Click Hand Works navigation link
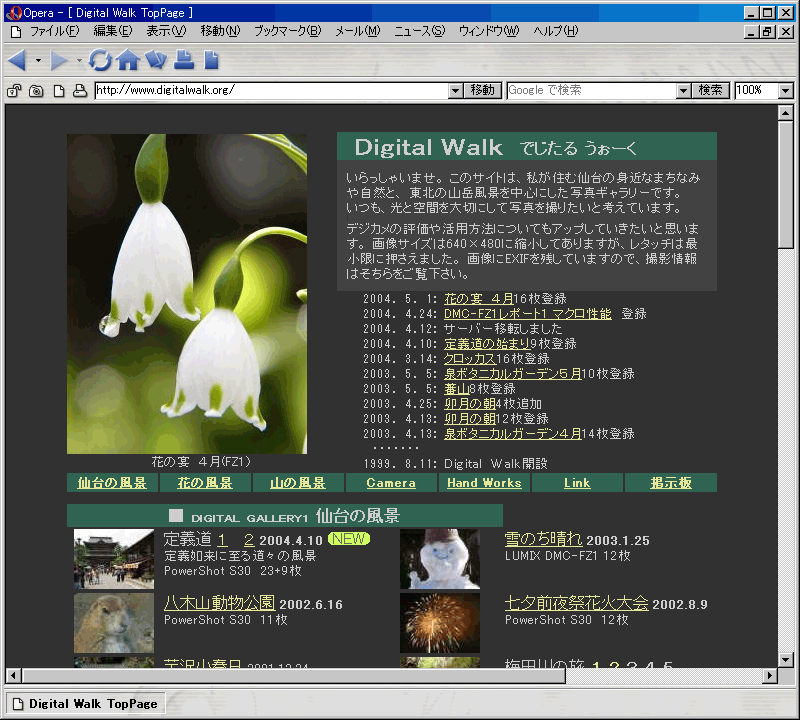 click(x=484, y=483)
